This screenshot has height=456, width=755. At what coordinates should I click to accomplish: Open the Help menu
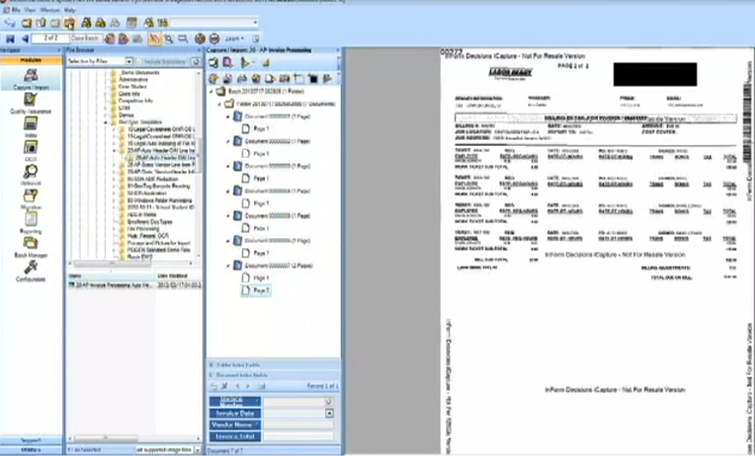click(70, 10)
